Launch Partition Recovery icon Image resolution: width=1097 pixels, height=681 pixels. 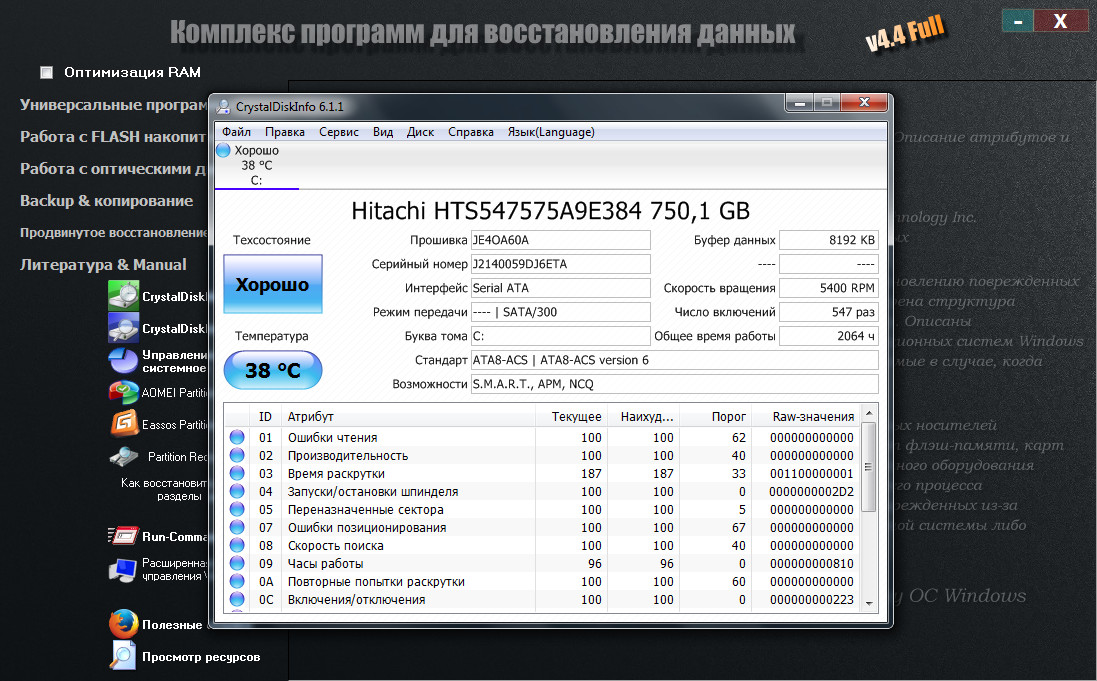124,456
